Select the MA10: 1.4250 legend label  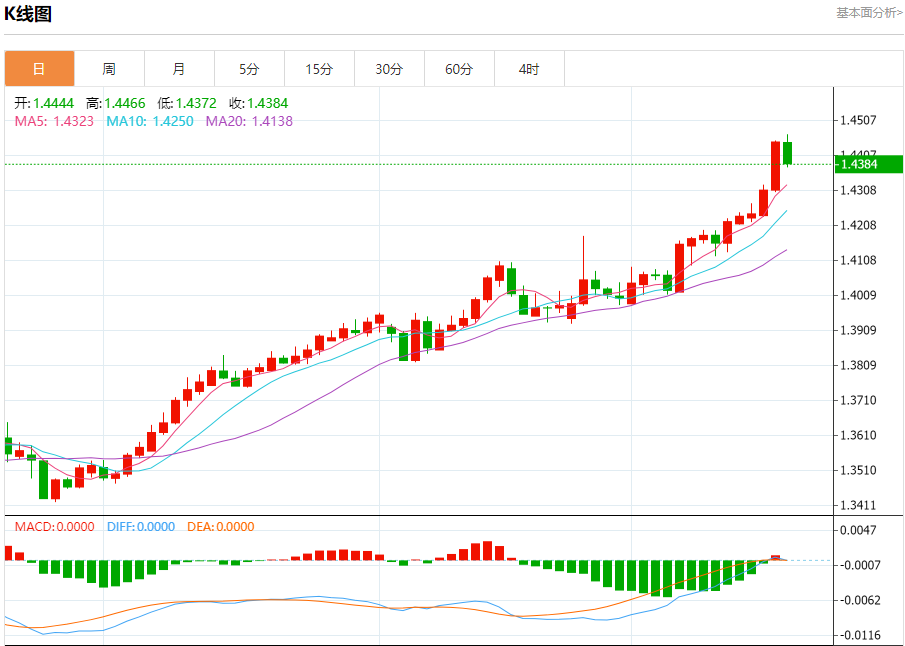(150, 121)
